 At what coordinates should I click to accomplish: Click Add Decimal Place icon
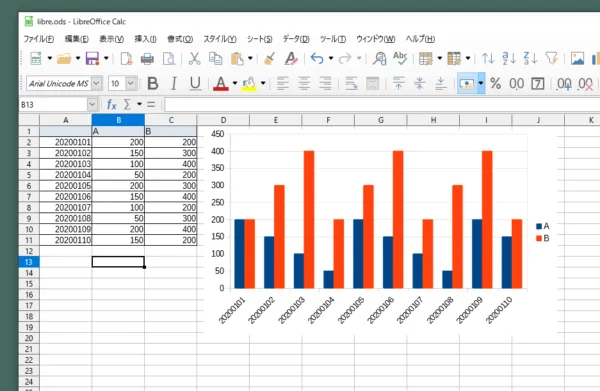tap(564, 84)
